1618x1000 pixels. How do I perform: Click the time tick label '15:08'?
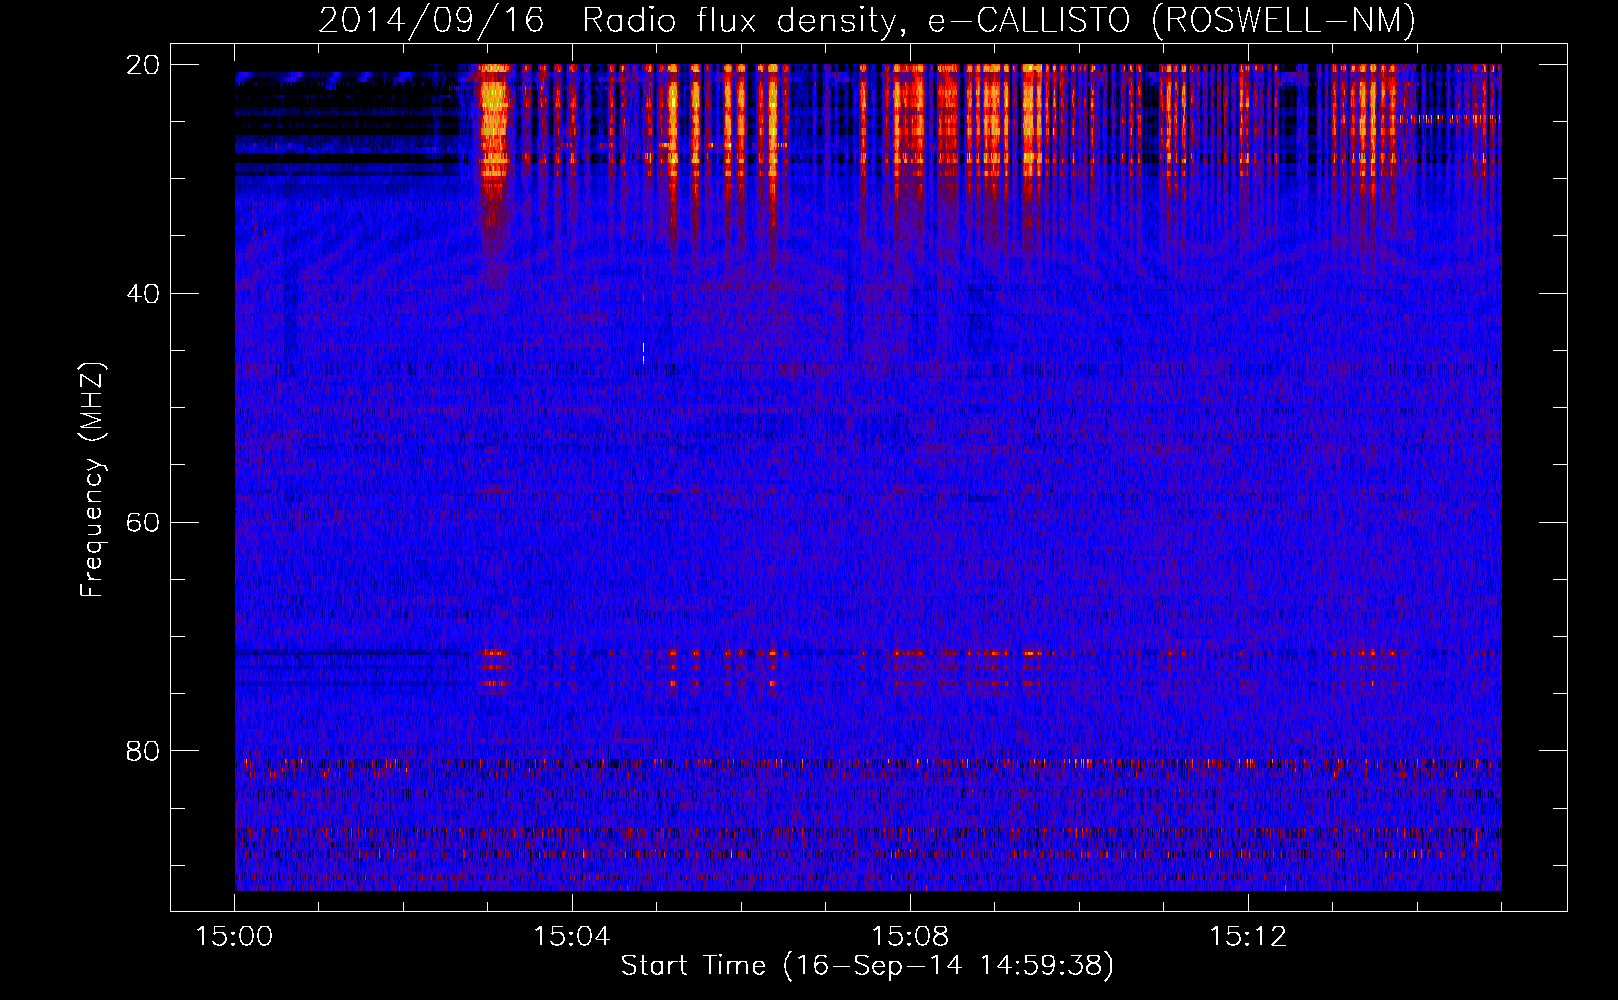[x=910, y=937]
